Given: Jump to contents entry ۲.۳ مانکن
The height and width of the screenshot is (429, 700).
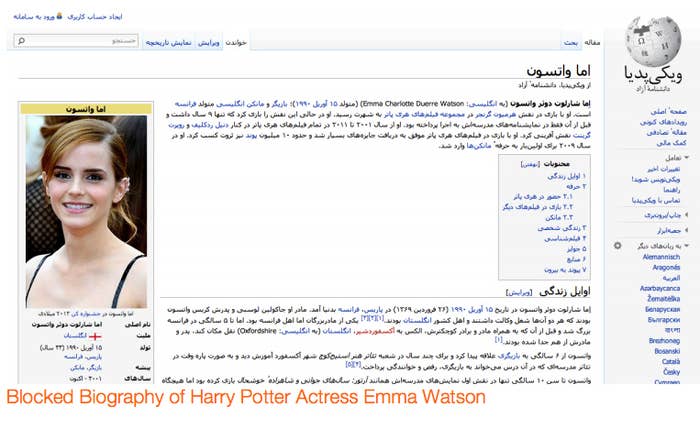Looking at the screenshot, I should point(559,217).
